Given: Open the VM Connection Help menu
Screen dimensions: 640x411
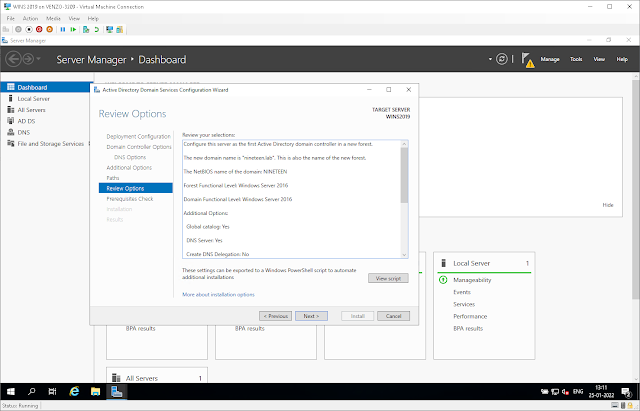Looking at the screenshot, I should coord(93,18).
